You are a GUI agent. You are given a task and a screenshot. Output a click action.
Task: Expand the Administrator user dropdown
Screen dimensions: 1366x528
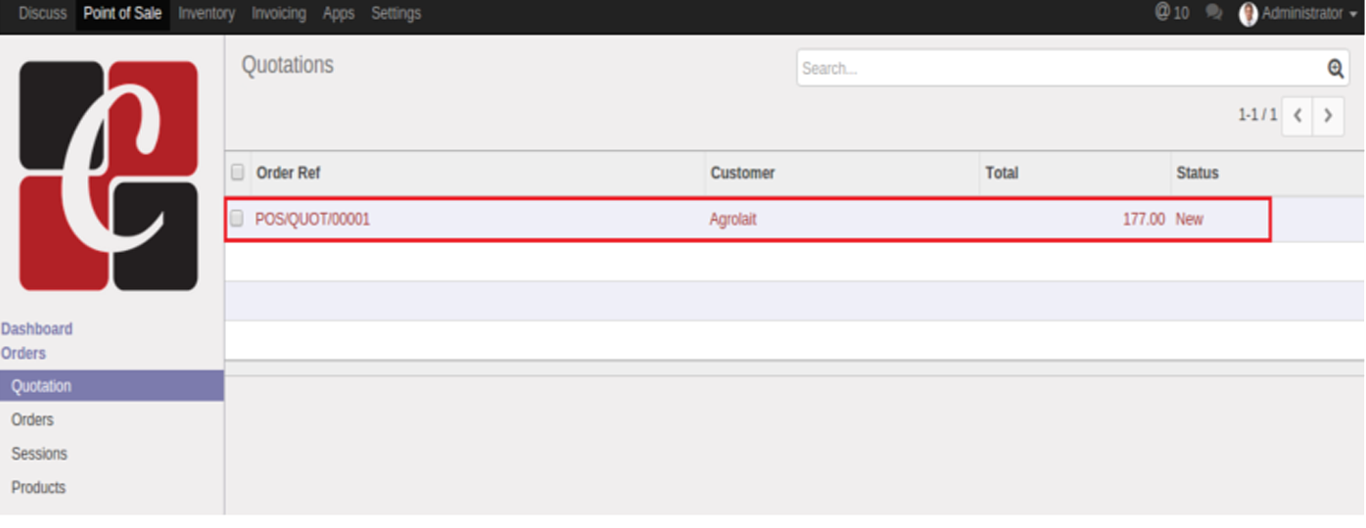coord(1309,13)
